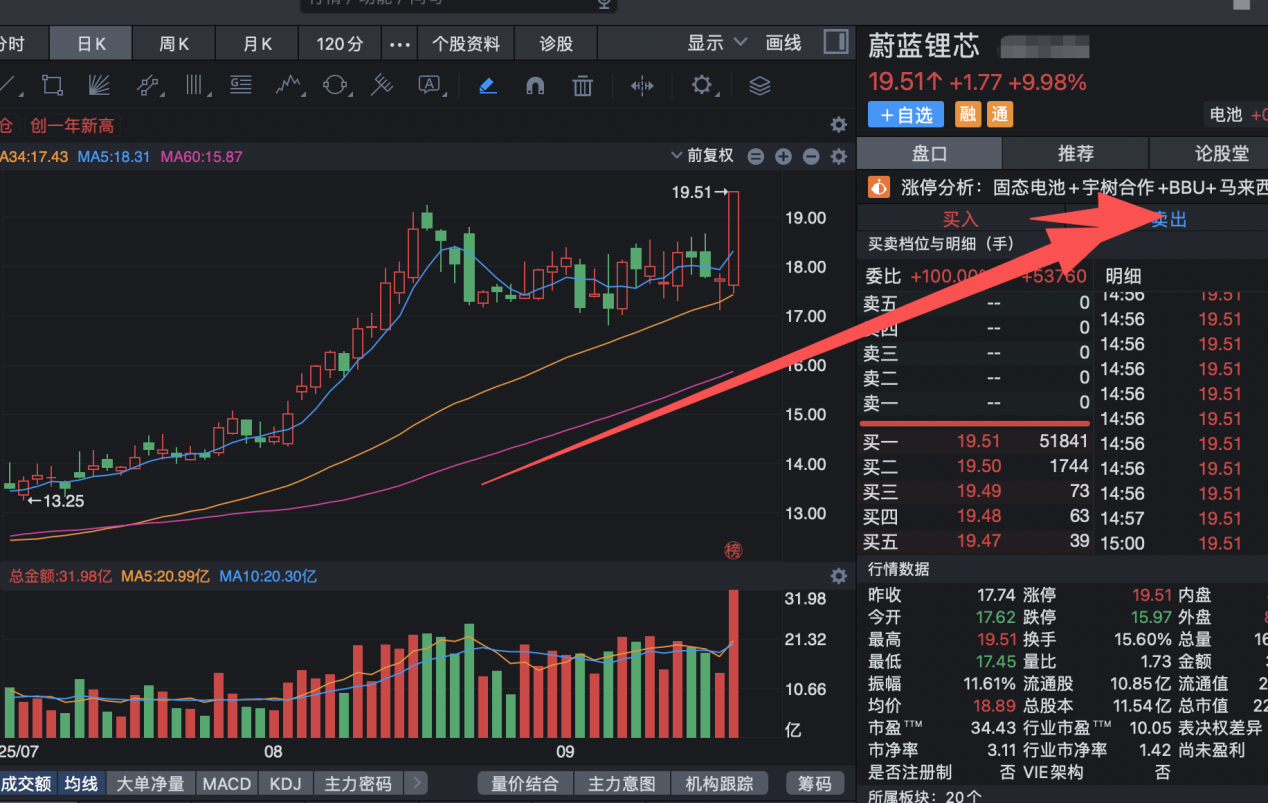
Task: Switch to the 月K tab
Action: click(258, 44)
